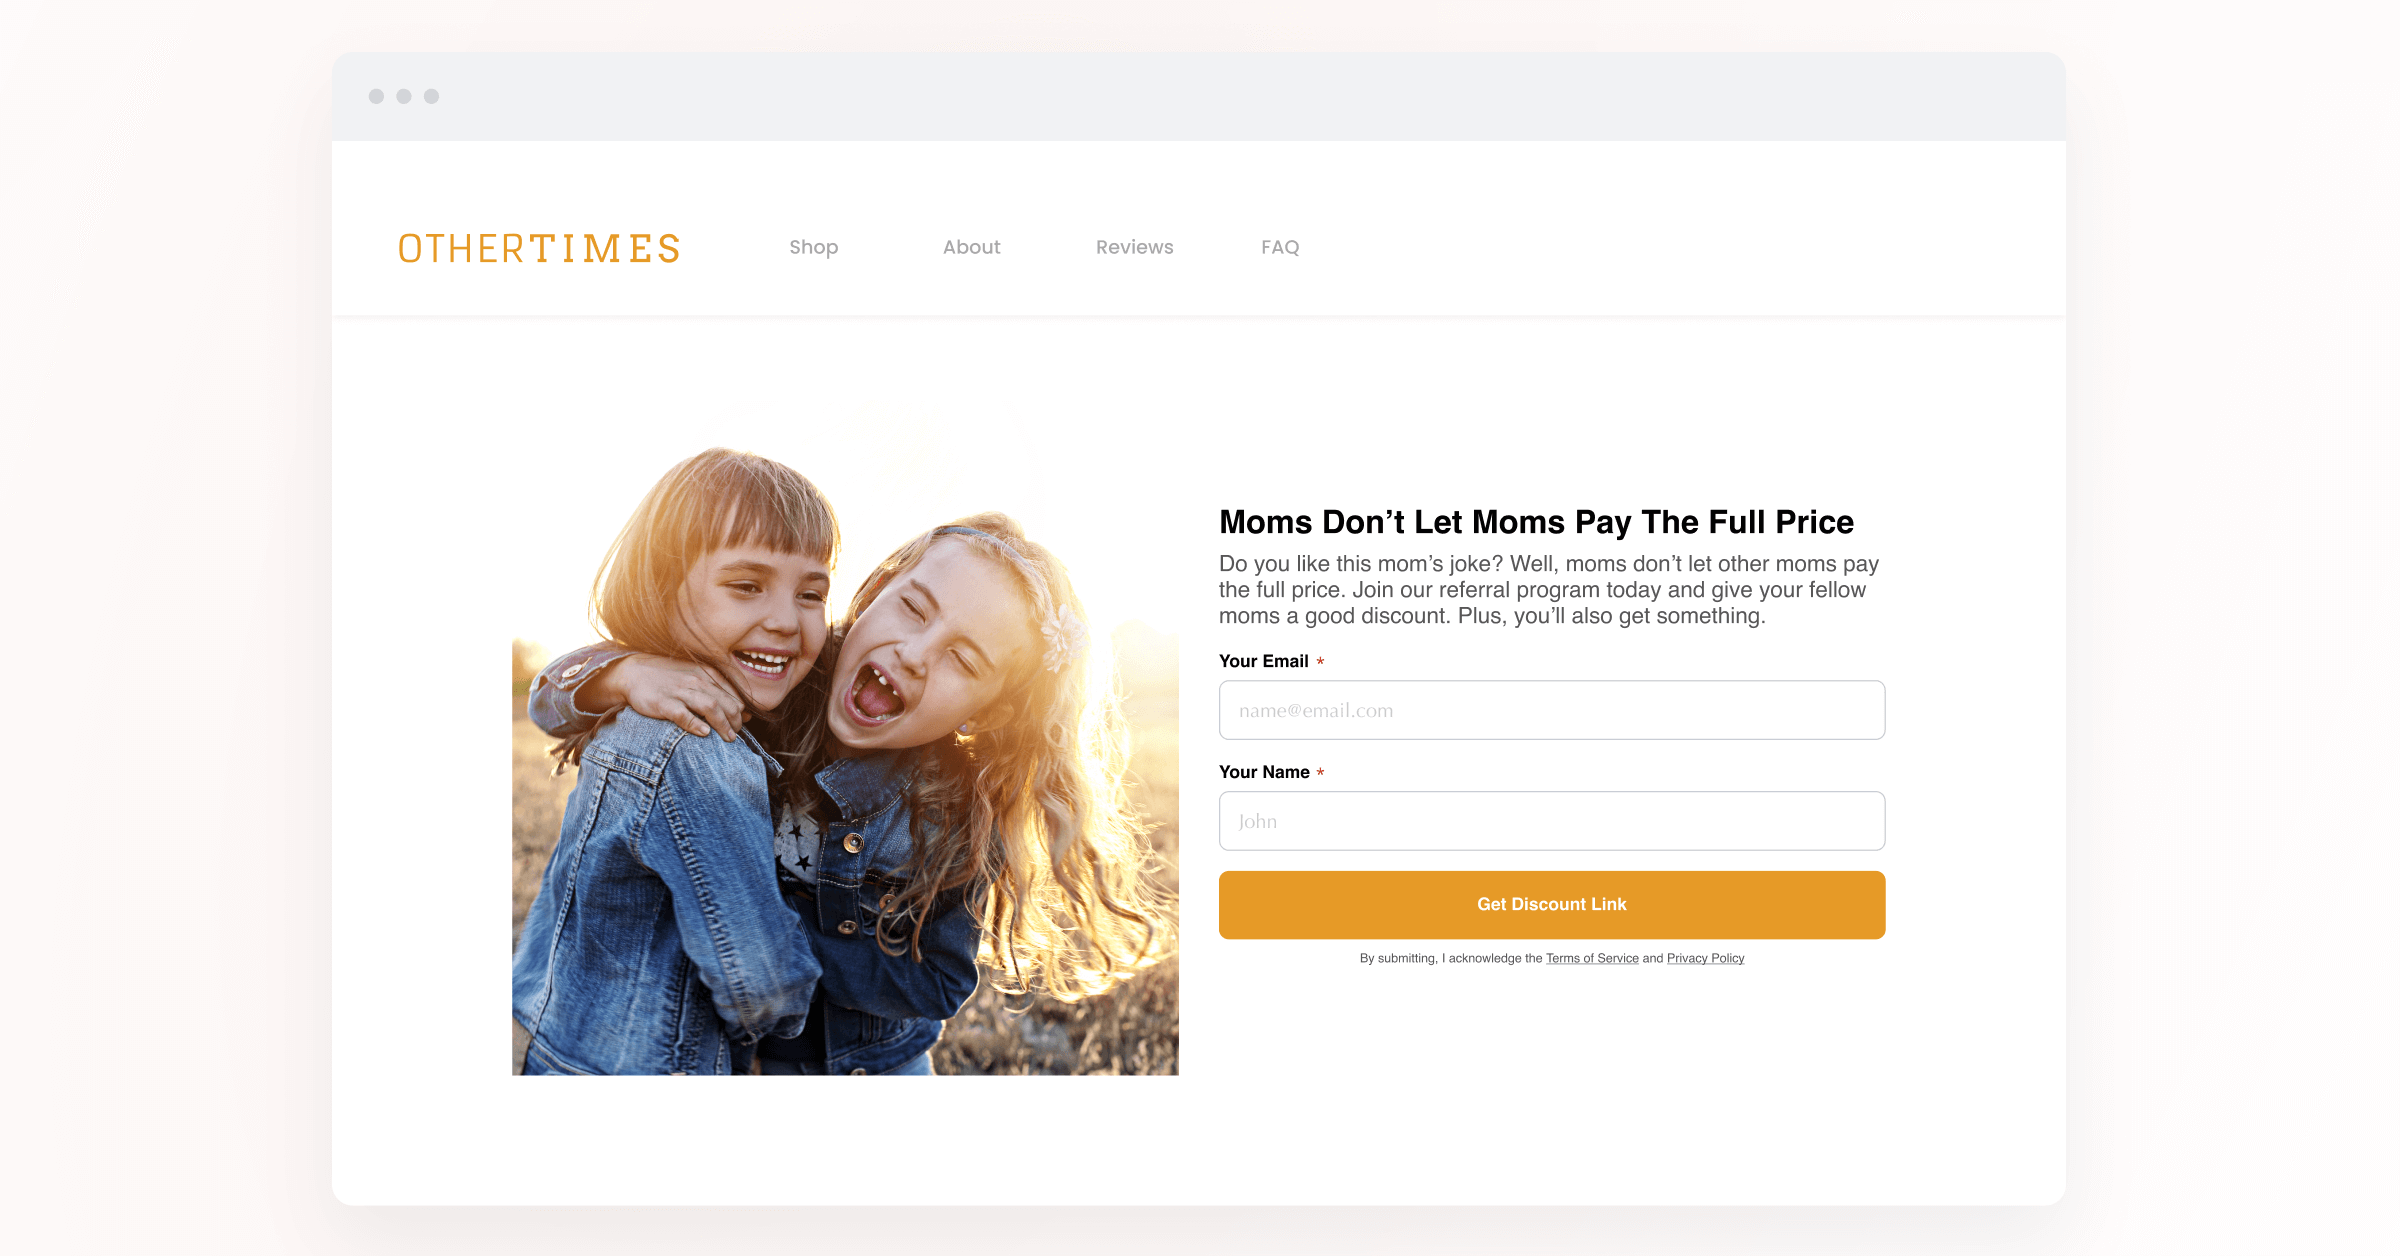Focus the name input with John placeholder
This screenshot has height=1256, width=2400.
(1552, 821)
